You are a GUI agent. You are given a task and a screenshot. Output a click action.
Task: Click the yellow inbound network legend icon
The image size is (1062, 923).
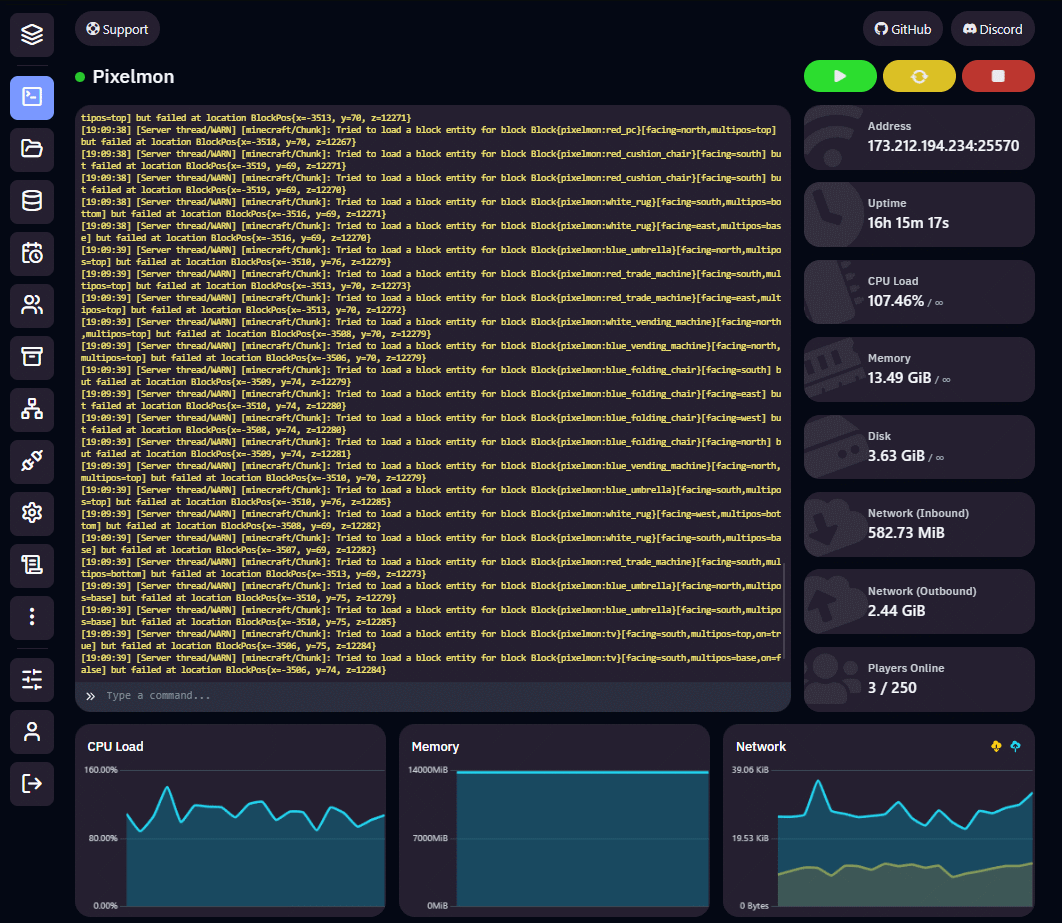coord(996,746)
